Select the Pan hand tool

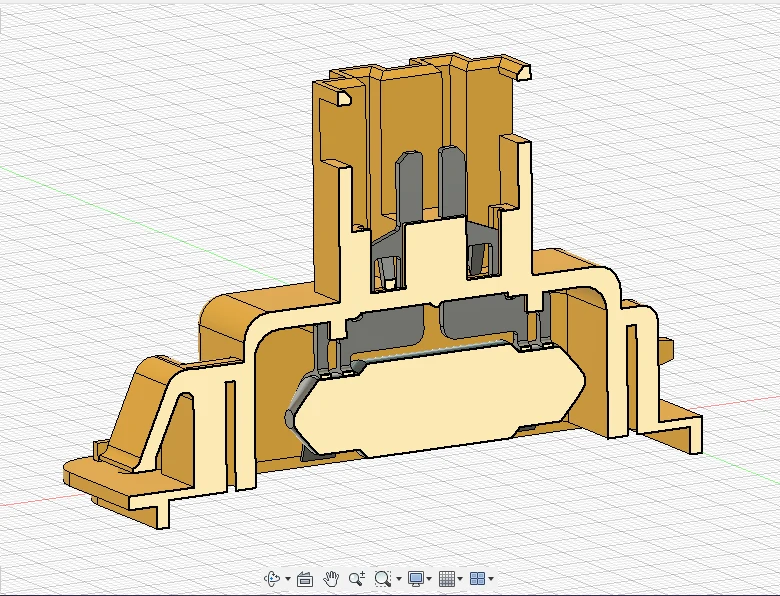click(331, 579)
